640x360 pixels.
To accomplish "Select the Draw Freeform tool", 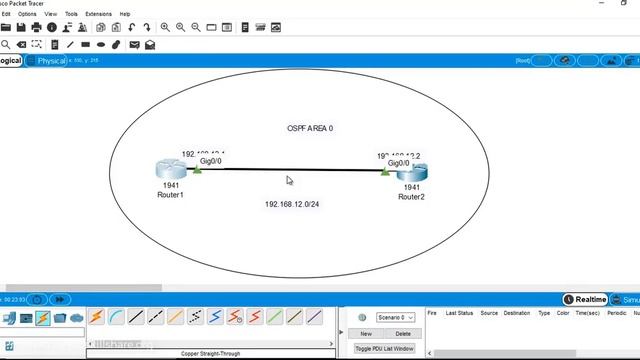I will click(x=116, y=44).
